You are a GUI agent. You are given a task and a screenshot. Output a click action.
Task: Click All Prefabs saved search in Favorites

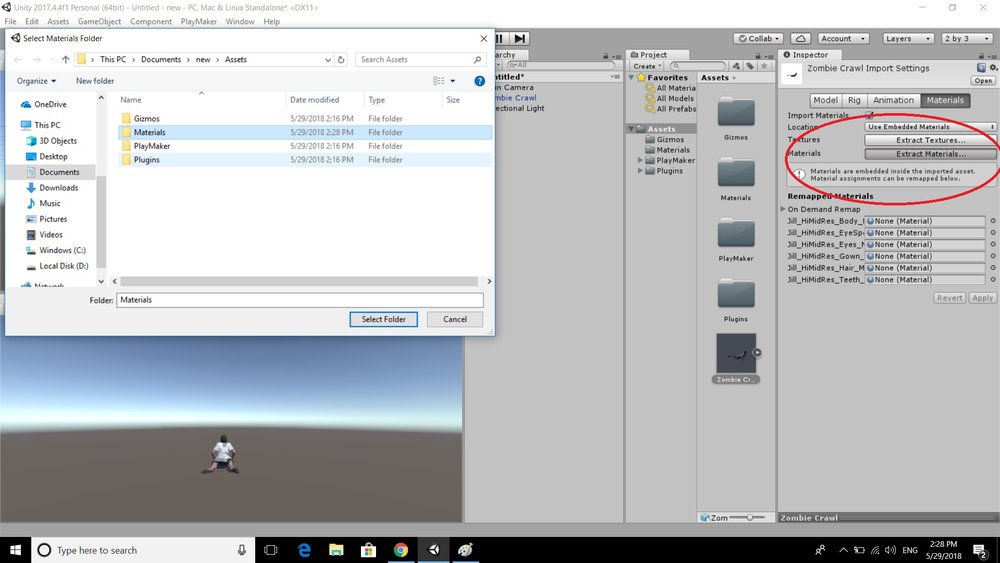pyautogui.click(x=671, y=108)
